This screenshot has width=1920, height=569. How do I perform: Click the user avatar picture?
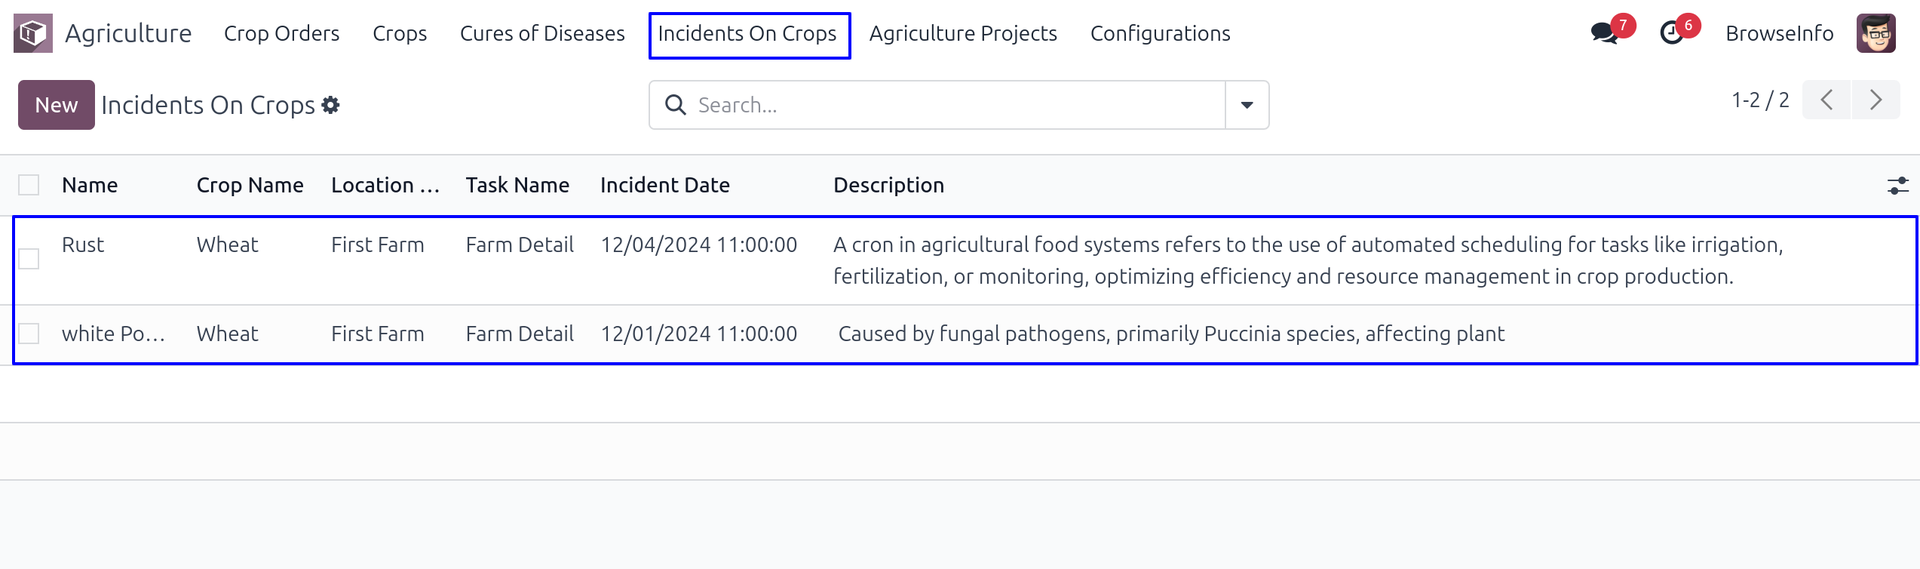[x=1876, y=33]
